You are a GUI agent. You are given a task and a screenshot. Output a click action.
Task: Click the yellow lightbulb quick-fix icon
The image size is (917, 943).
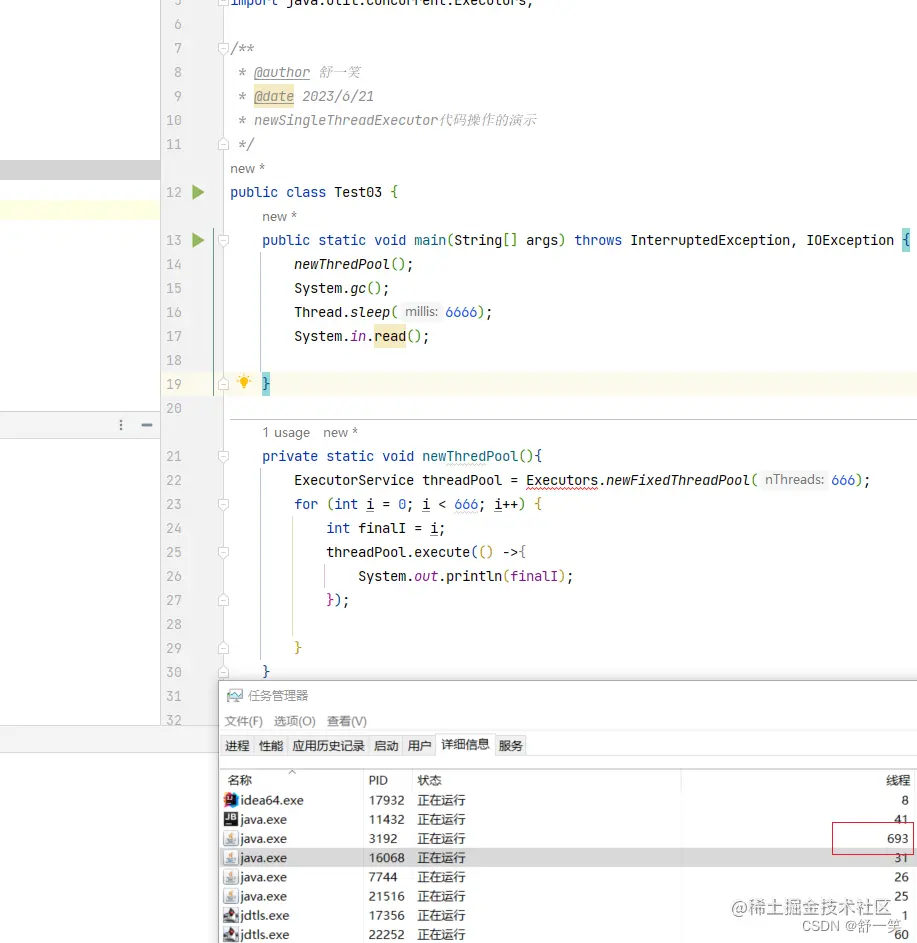[244, 381]
